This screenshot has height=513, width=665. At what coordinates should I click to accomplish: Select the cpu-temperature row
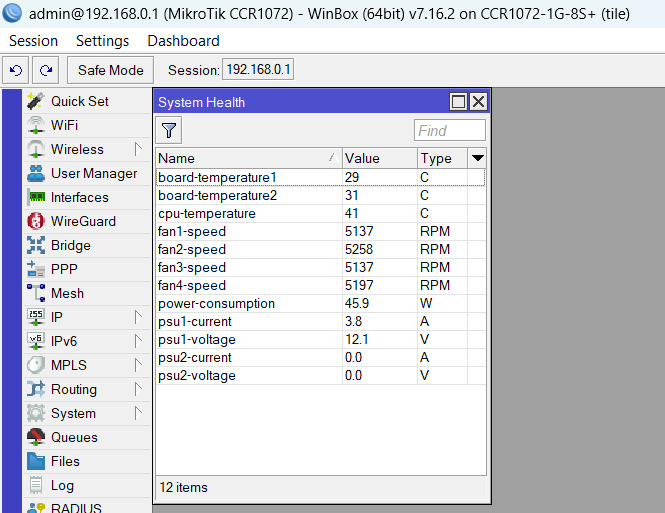pos(321,213)
